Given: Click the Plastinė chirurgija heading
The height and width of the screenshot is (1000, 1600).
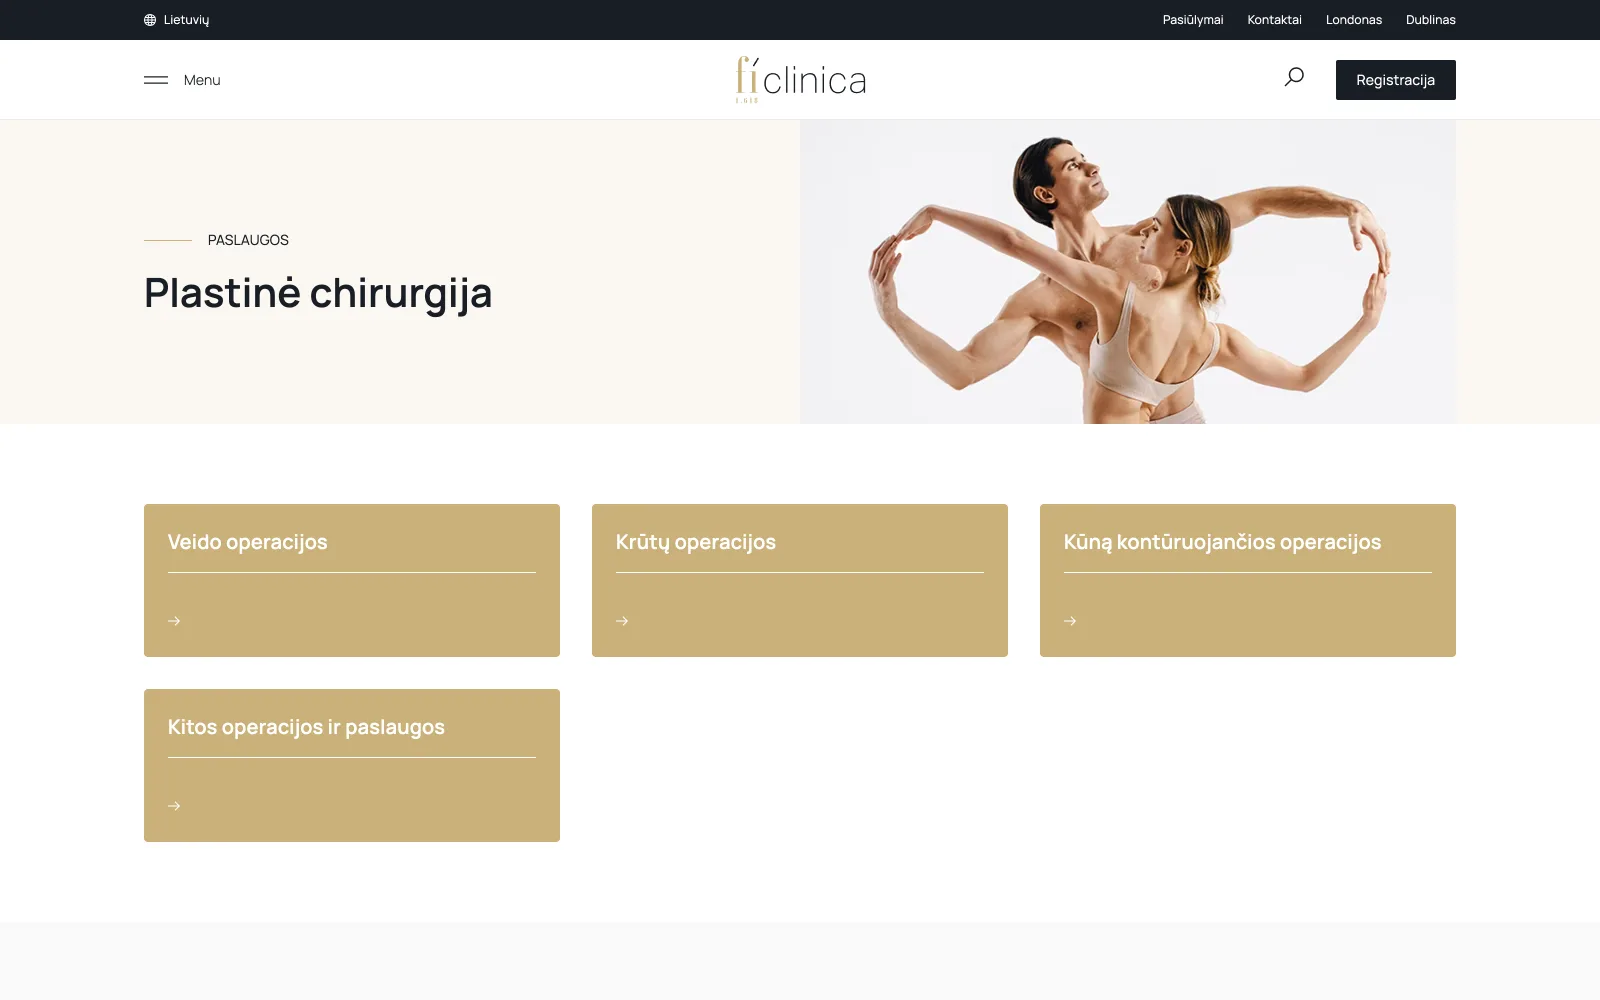Looking at the screenshot, I should pos(318,293).
